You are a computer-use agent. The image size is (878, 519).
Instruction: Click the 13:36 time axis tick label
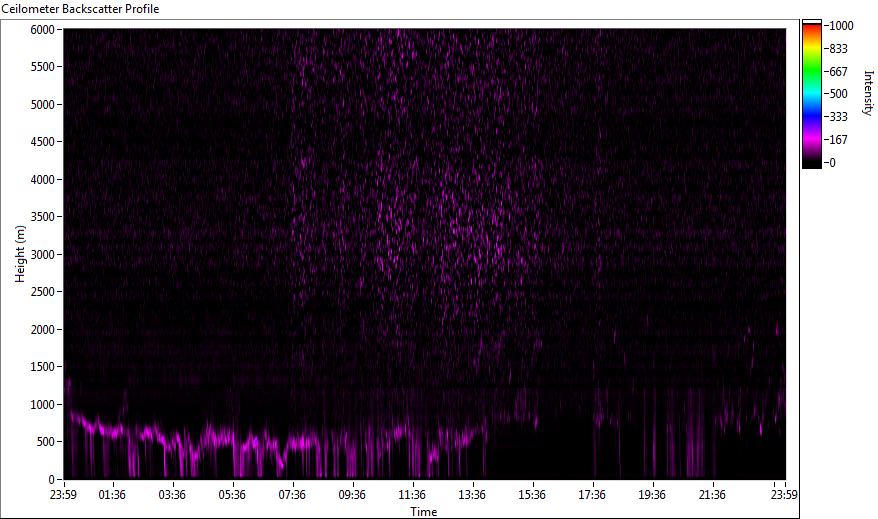(x=472, y=494)
